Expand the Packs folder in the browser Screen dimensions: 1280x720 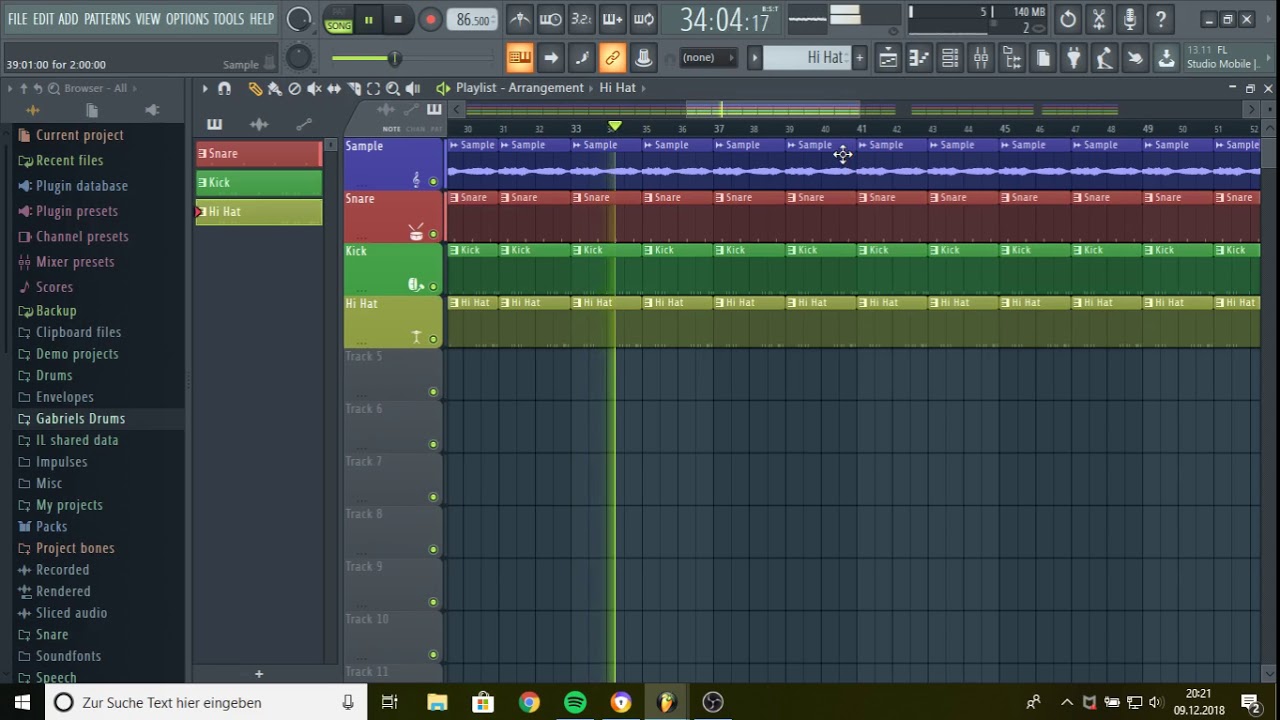52,527
